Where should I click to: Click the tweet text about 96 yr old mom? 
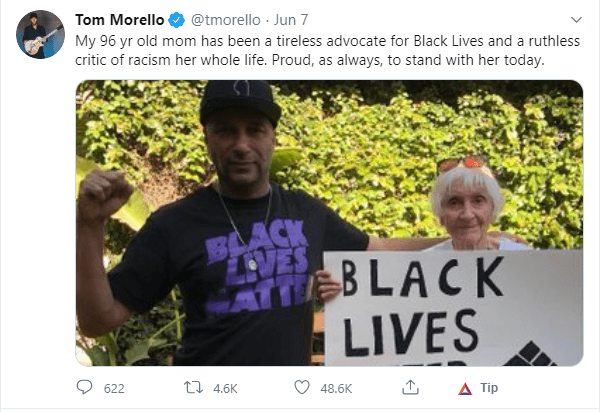tap(327, 50)
